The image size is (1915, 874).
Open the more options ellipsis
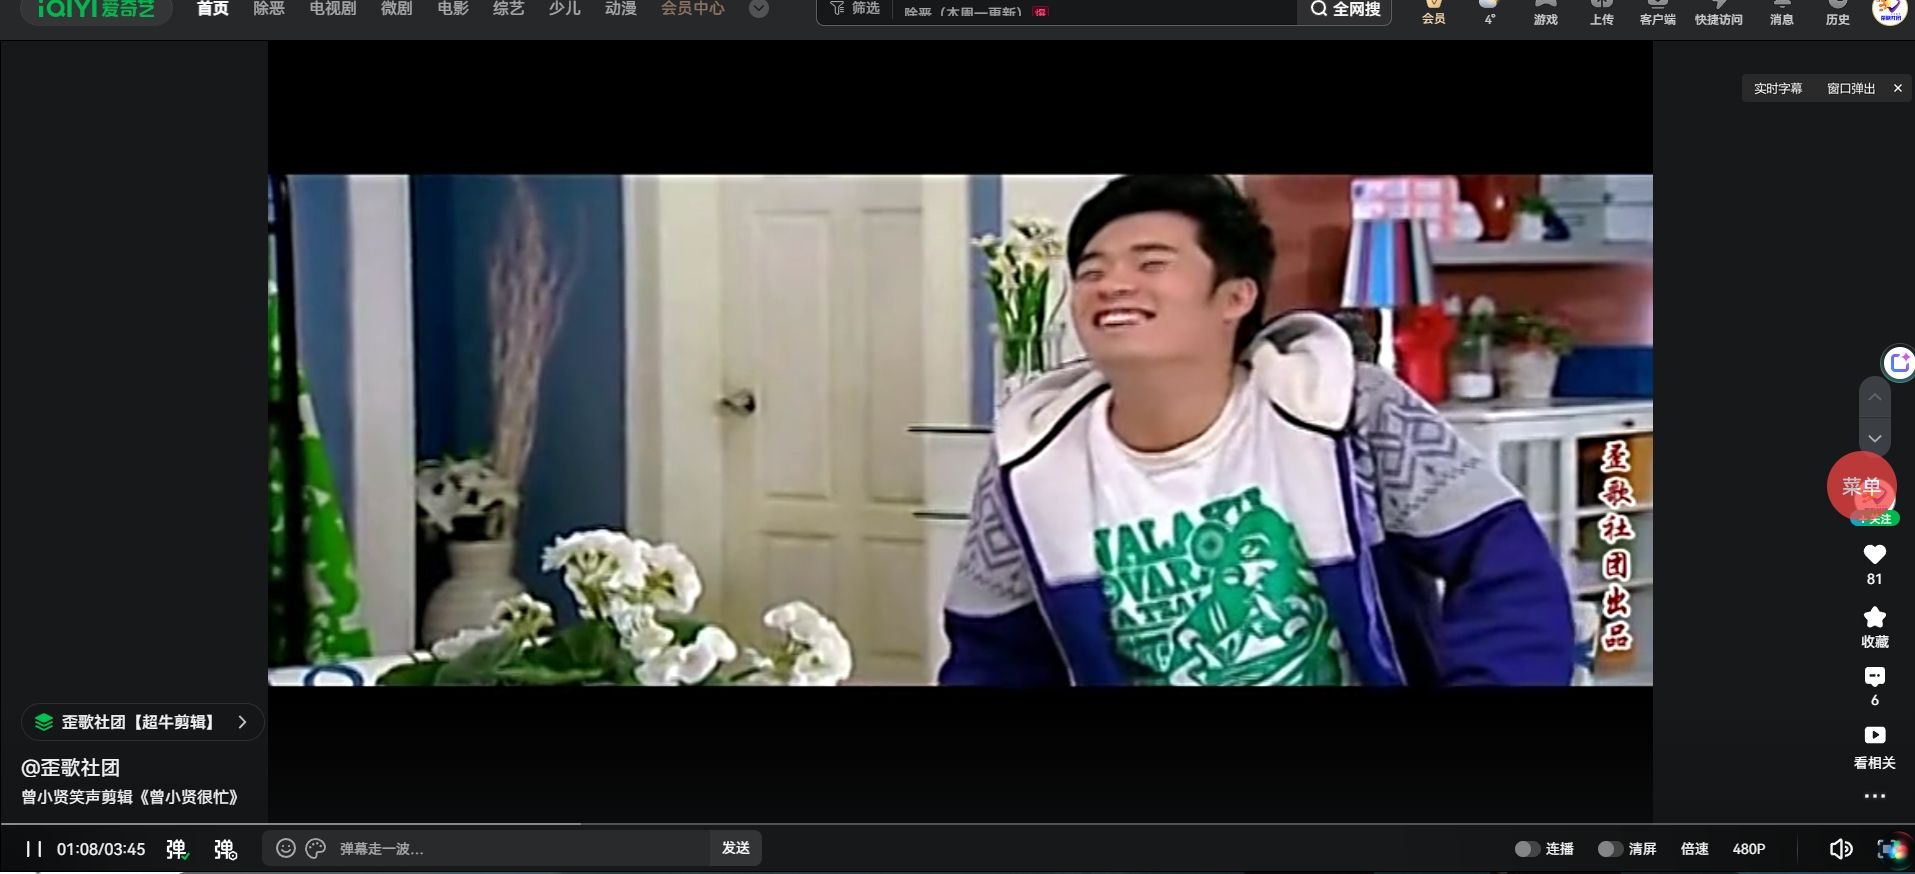1875,796
